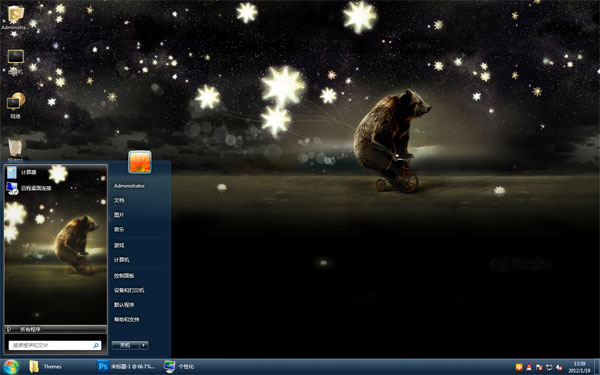Click the Windows Start orb
Screen dimensions: 600x375
[x=11, y=367]
